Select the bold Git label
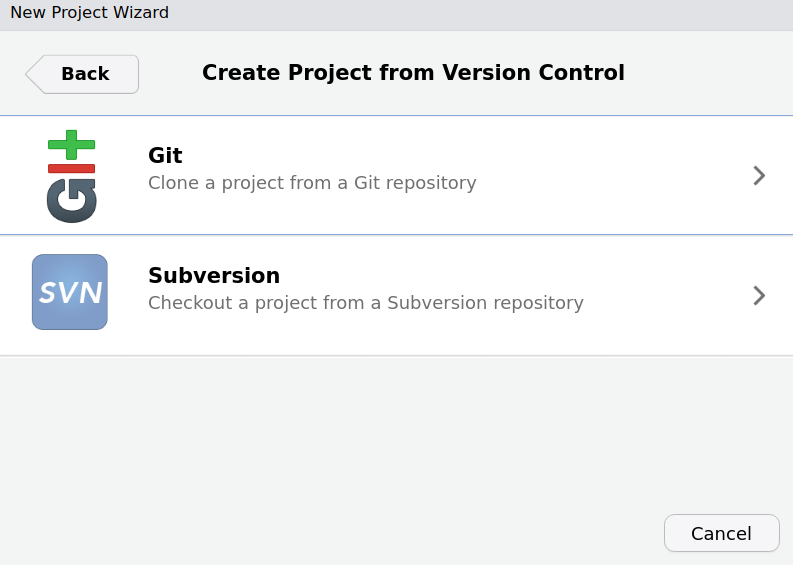793x565 pixels. [x=165, y=156]
